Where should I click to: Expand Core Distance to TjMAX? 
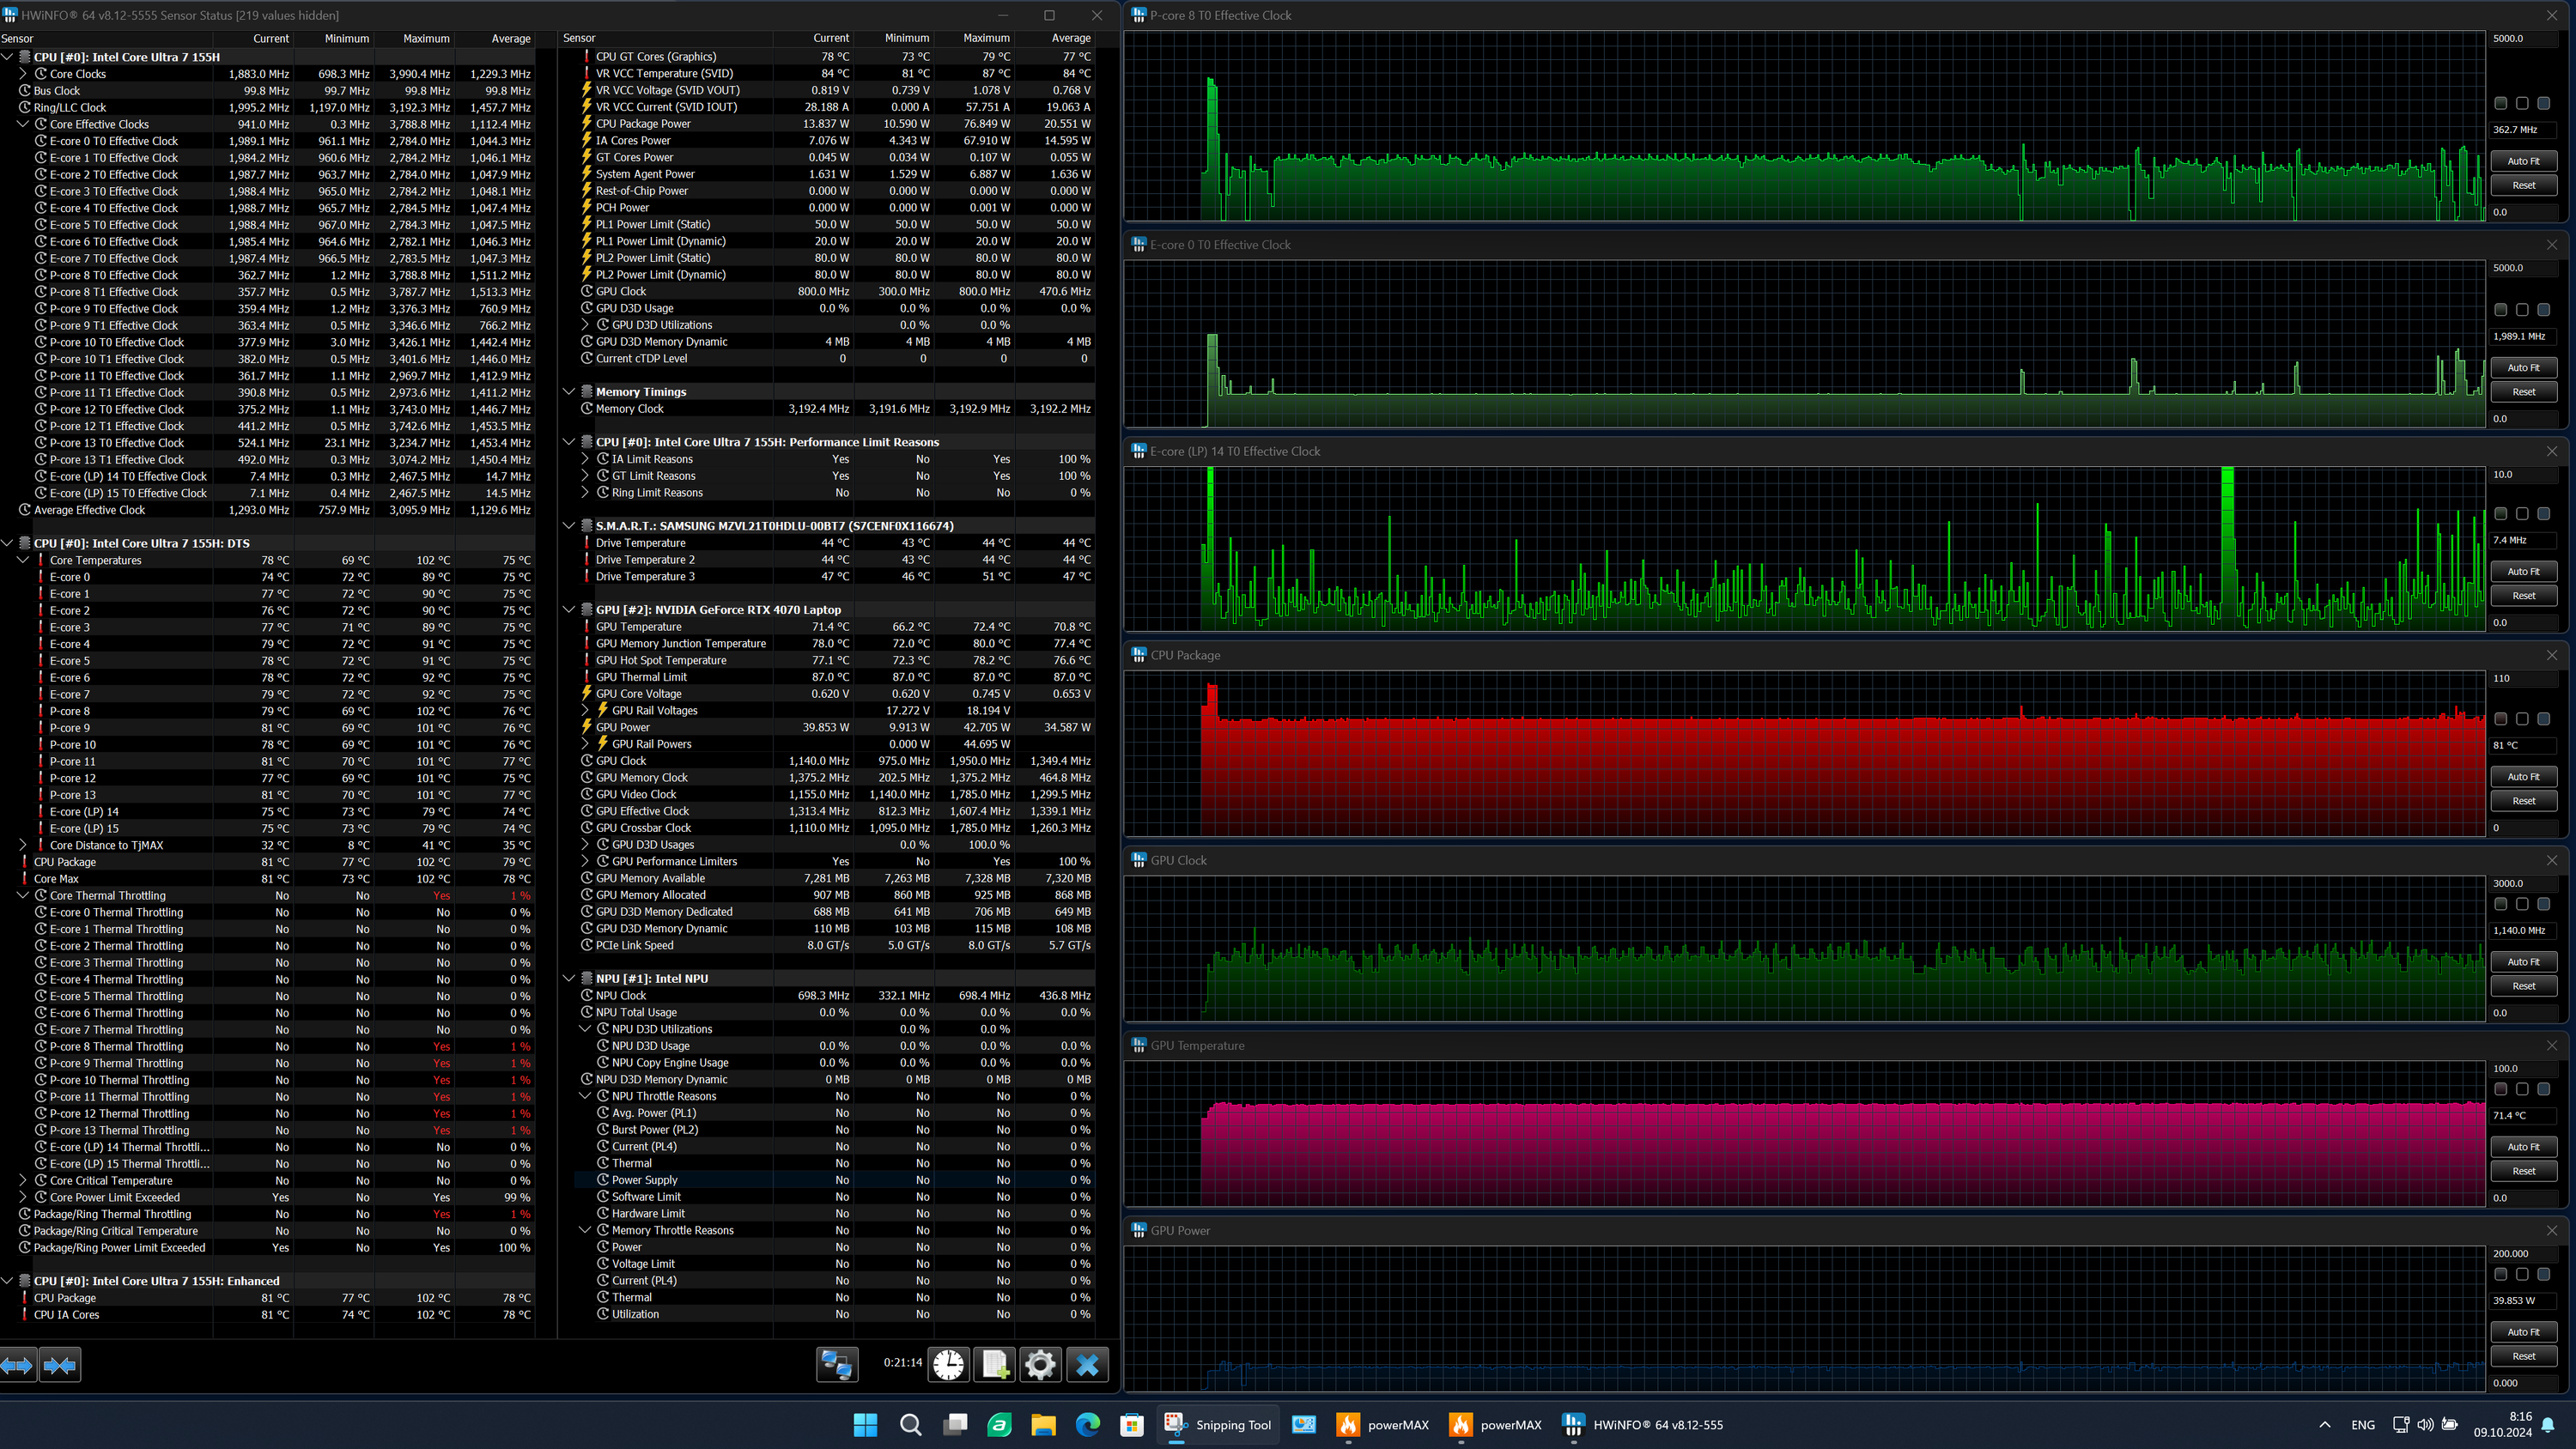click(x=23, y=845)
